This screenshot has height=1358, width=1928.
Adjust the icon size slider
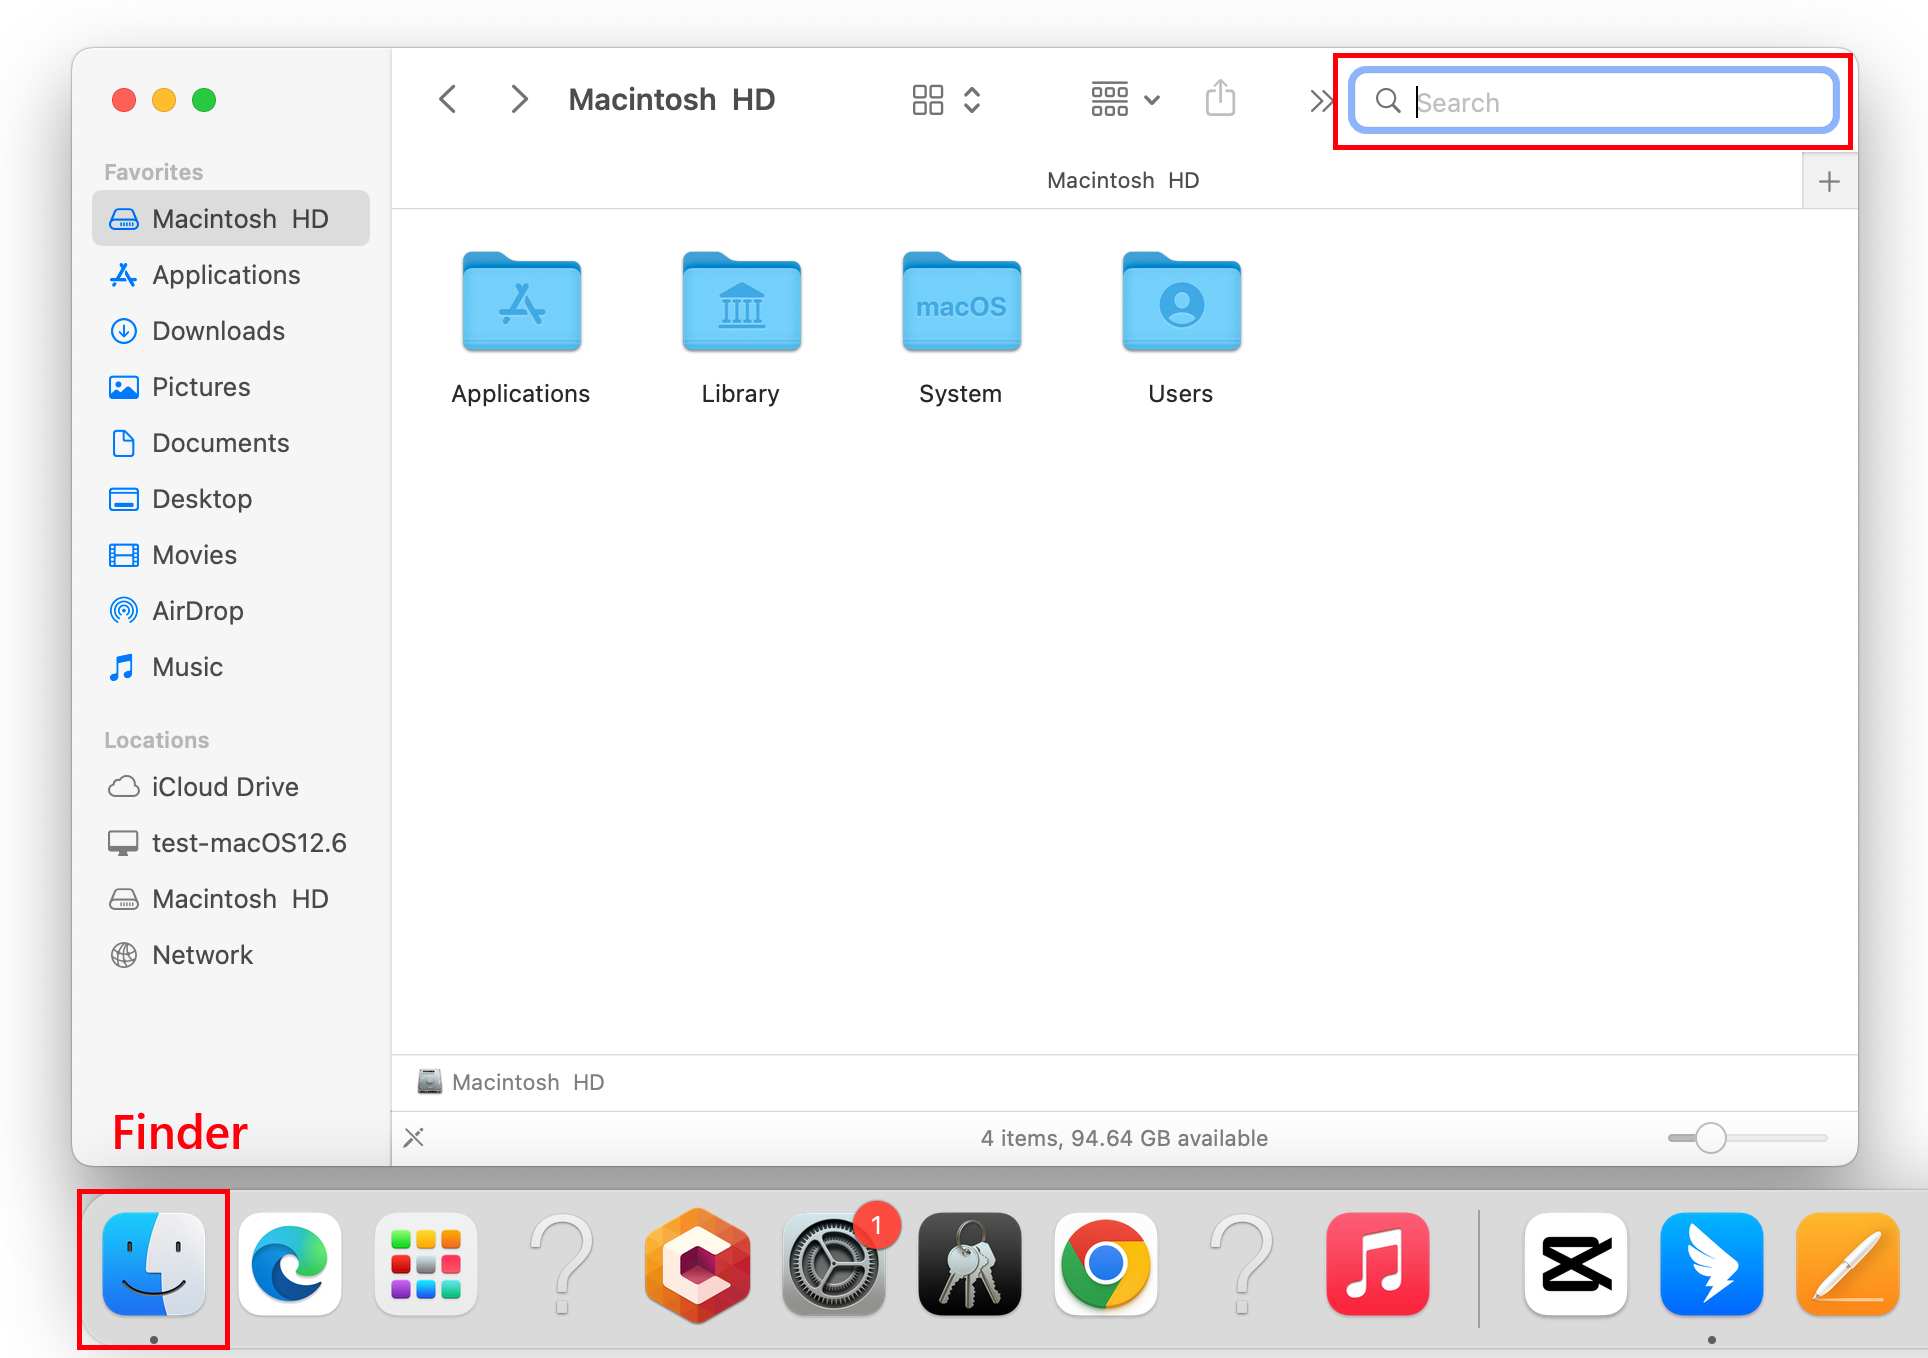click(1711, 1137)
